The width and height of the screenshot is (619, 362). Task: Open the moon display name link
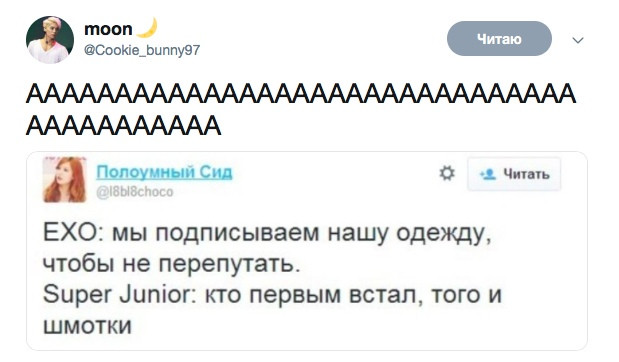click(x=108, y=29)
